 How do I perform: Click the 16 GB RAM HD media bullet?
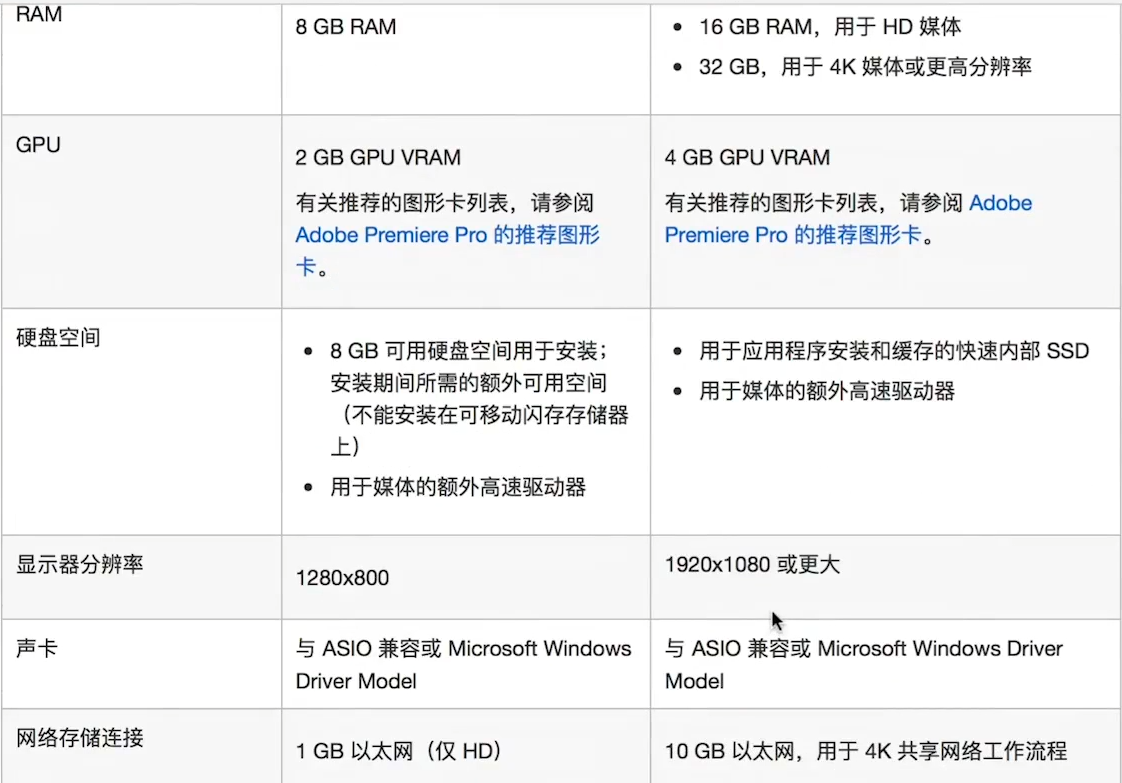click(x=830, y=27)
